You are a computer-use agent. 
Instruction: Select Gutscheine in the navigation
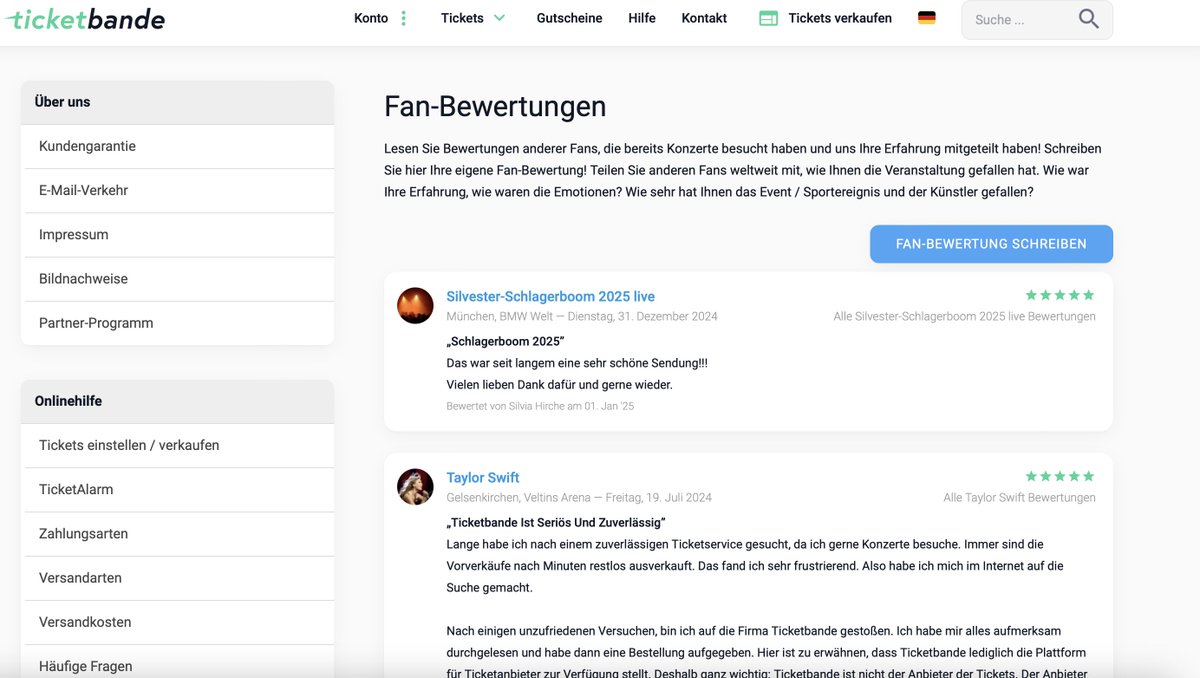pyautogui.click(x=569, y=18)
